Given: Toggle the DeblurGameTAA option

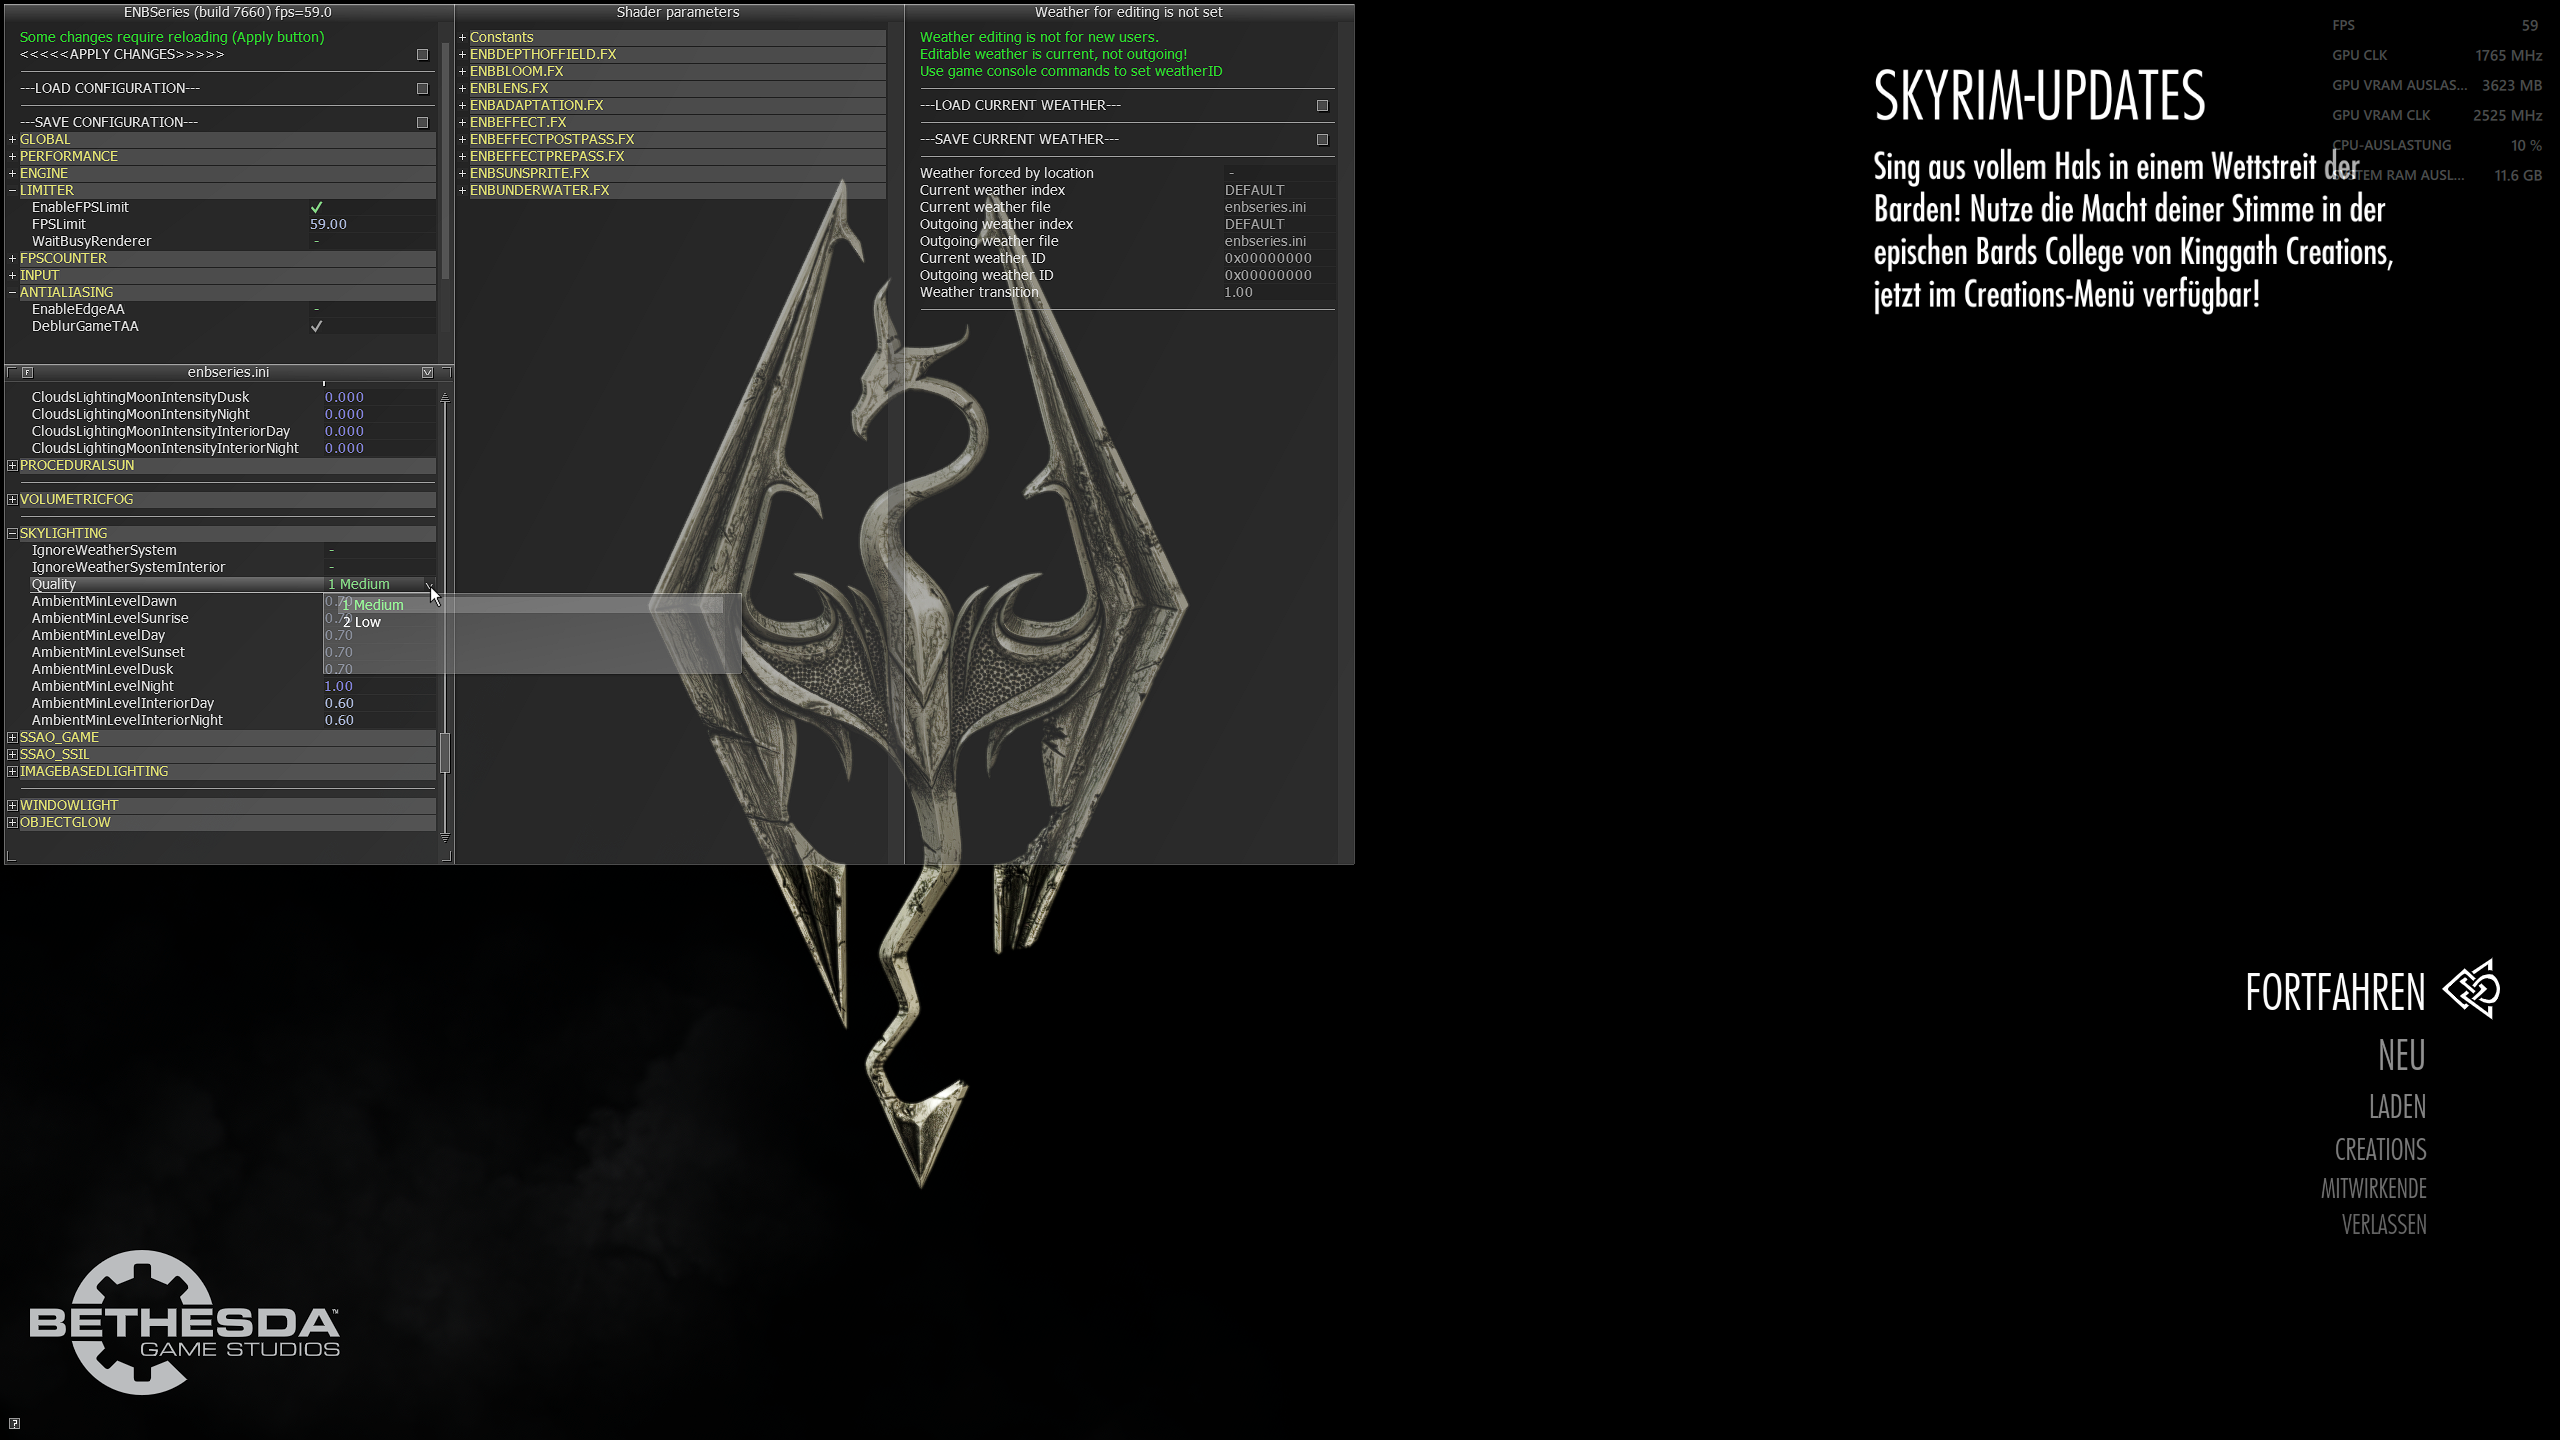Looking at the screenshot, I should click(317, 327).
